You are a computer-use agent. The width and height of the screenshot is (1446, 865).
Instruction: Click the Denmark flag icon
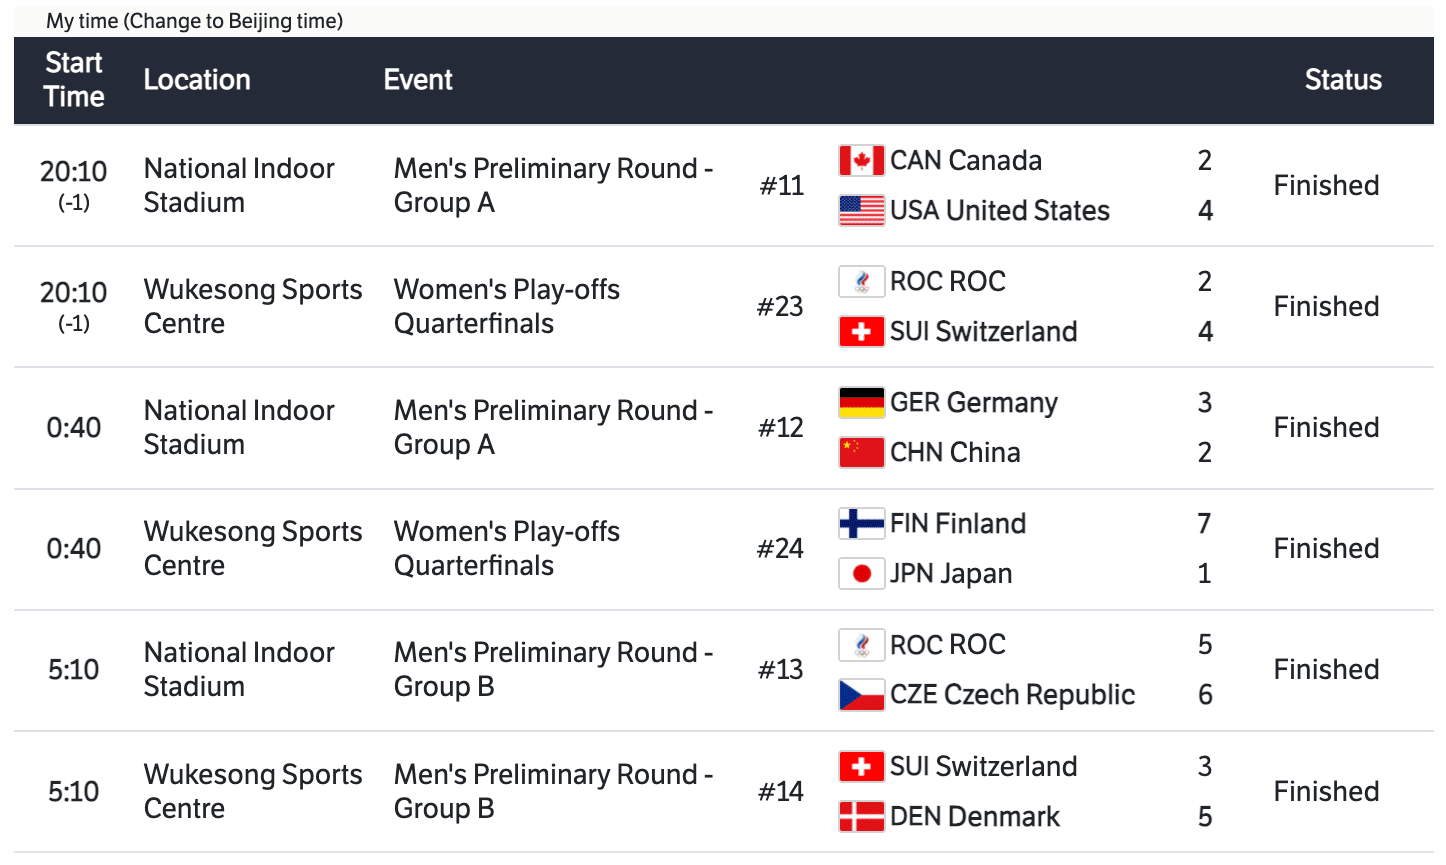point(861,816)
